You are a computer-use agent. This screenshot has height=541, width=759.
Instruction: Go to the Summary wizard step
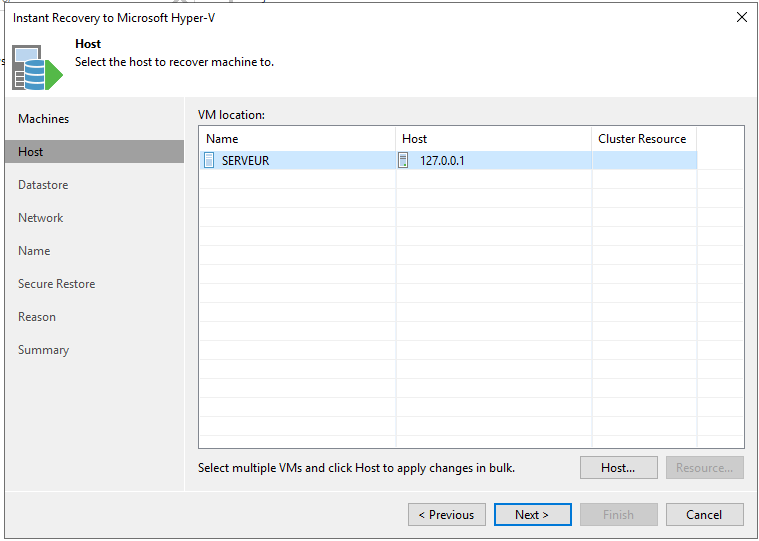pos(44,350)
